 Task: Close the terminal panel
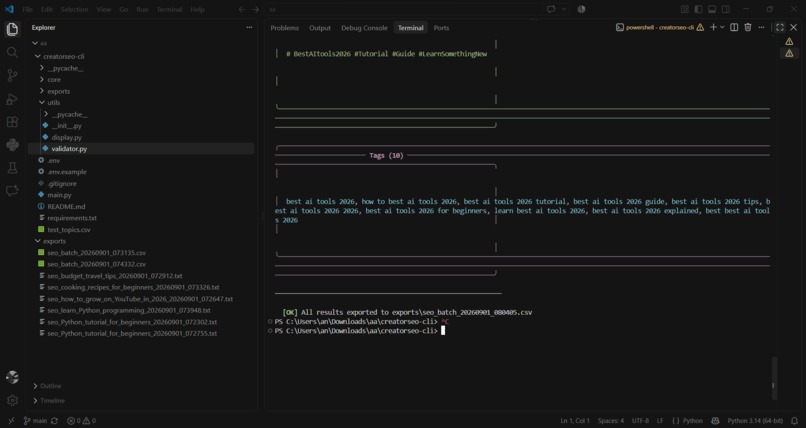[x=793, y=27]
